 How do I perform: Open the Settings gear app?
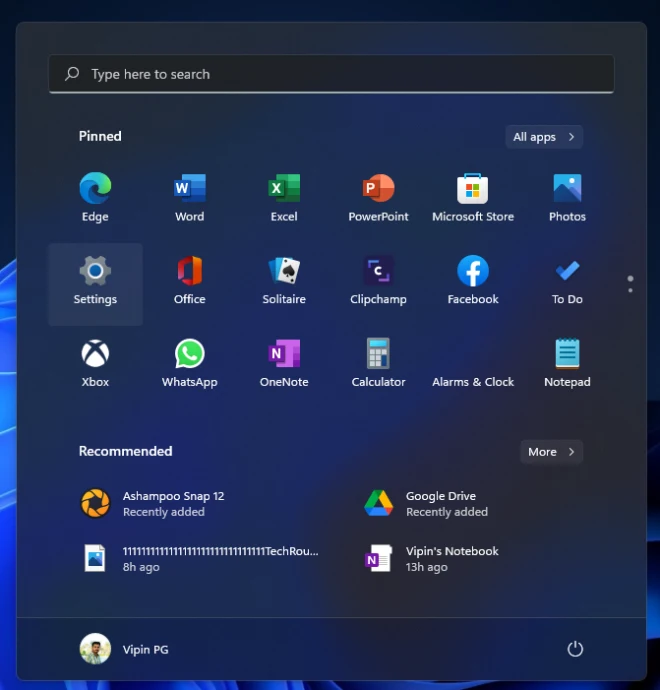click(x=95, y=284)
